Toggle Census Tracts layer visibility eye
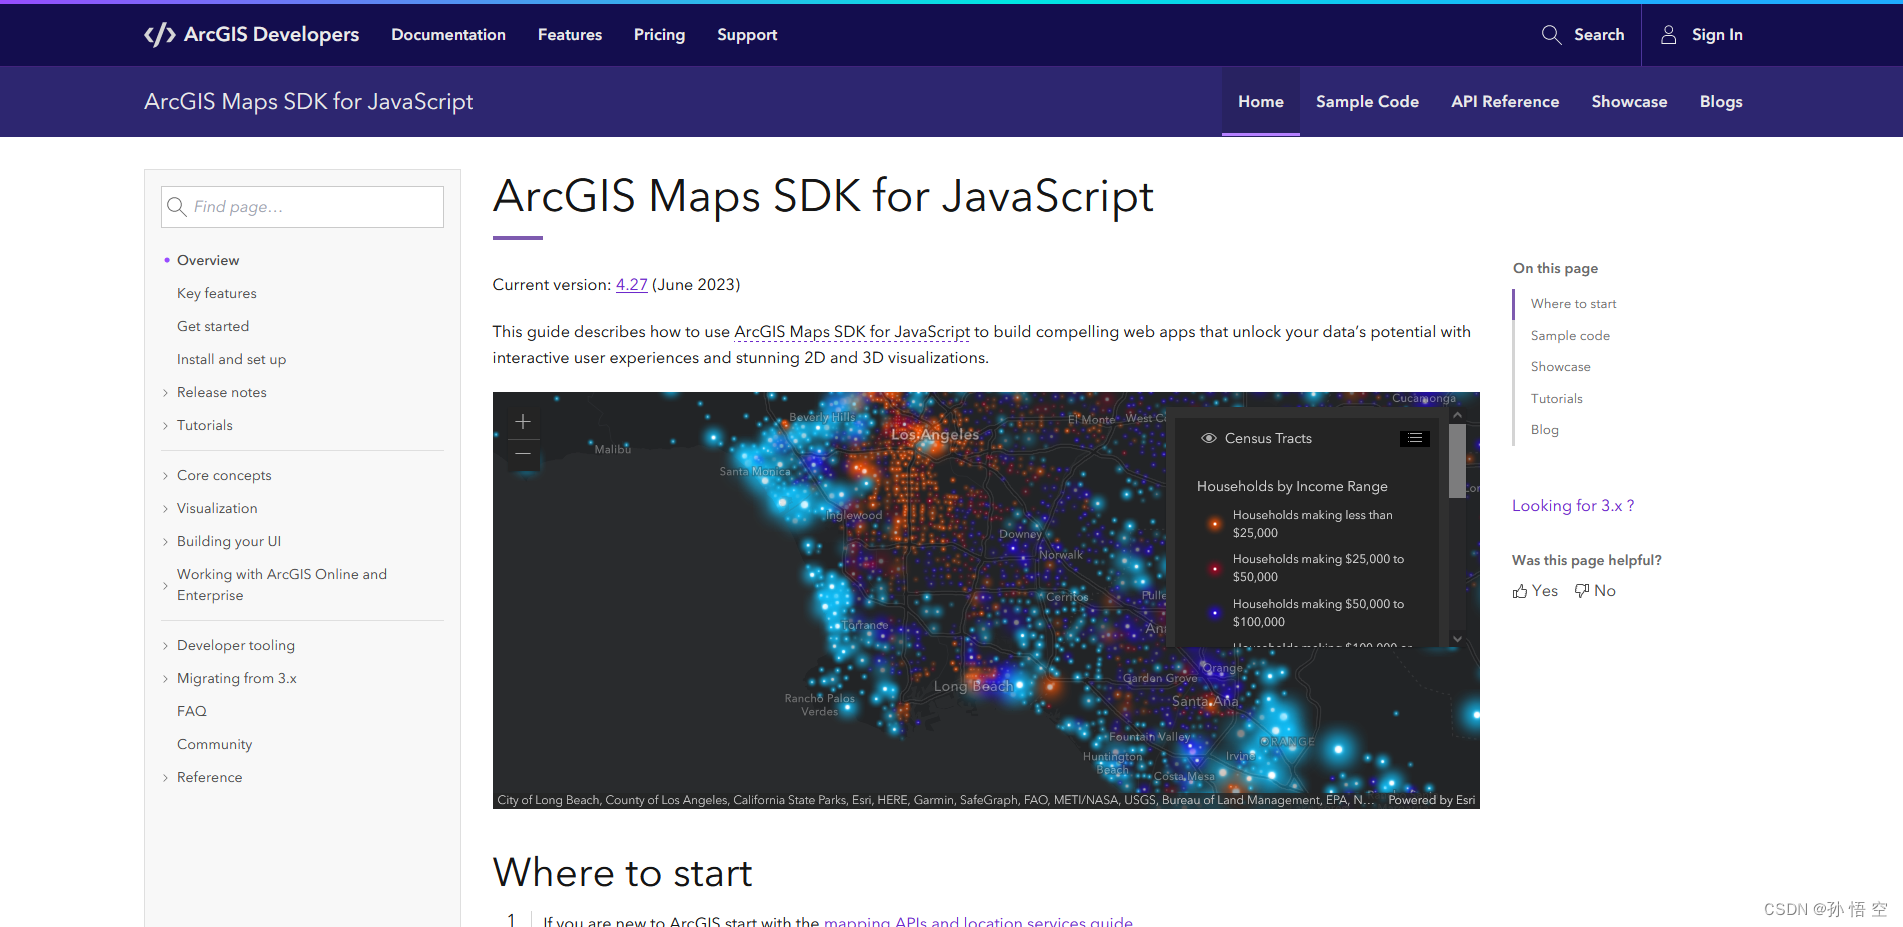 click(1208, 438)
